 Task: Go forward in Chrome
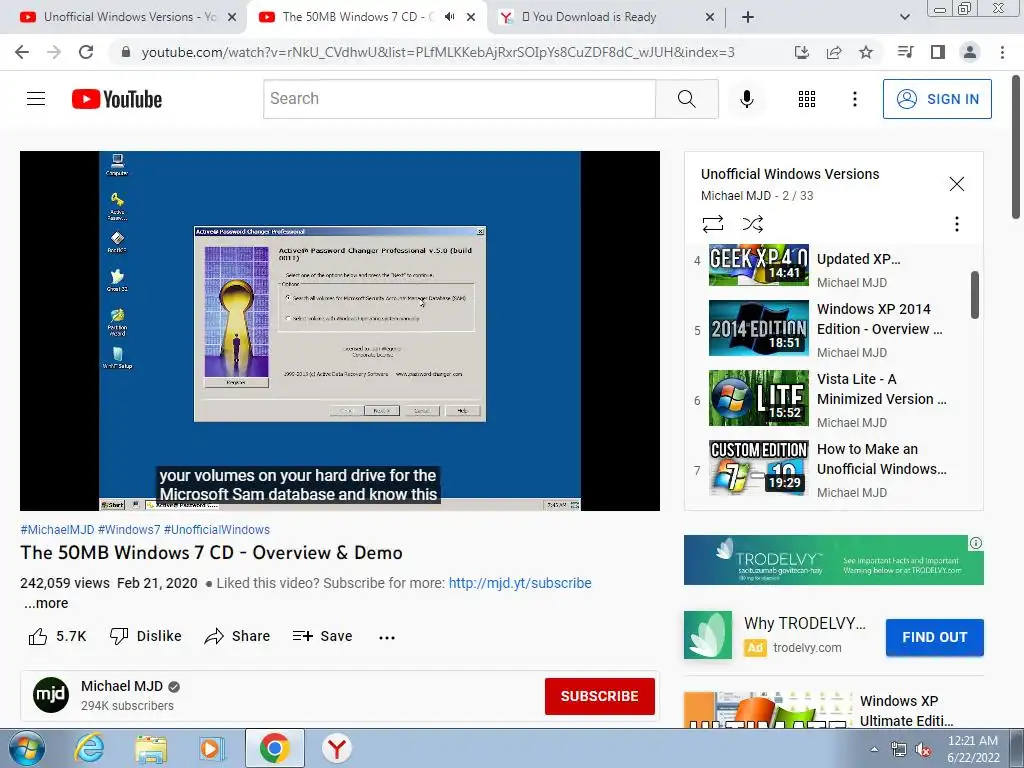[54, 52]
